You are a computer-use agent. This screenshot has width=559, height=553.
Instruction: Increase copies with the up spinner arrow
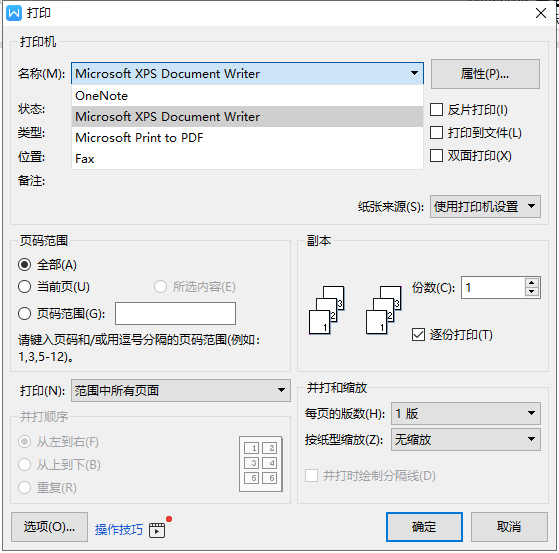point(532,283)
